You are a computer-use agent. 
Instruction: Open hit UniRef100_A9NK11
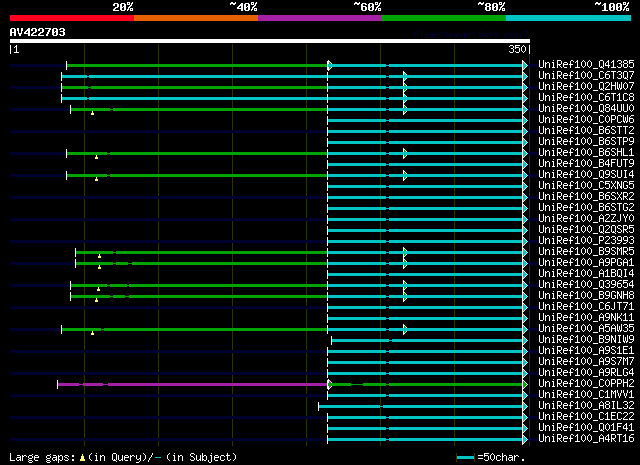pyautogui.click(x=586, y=318)
